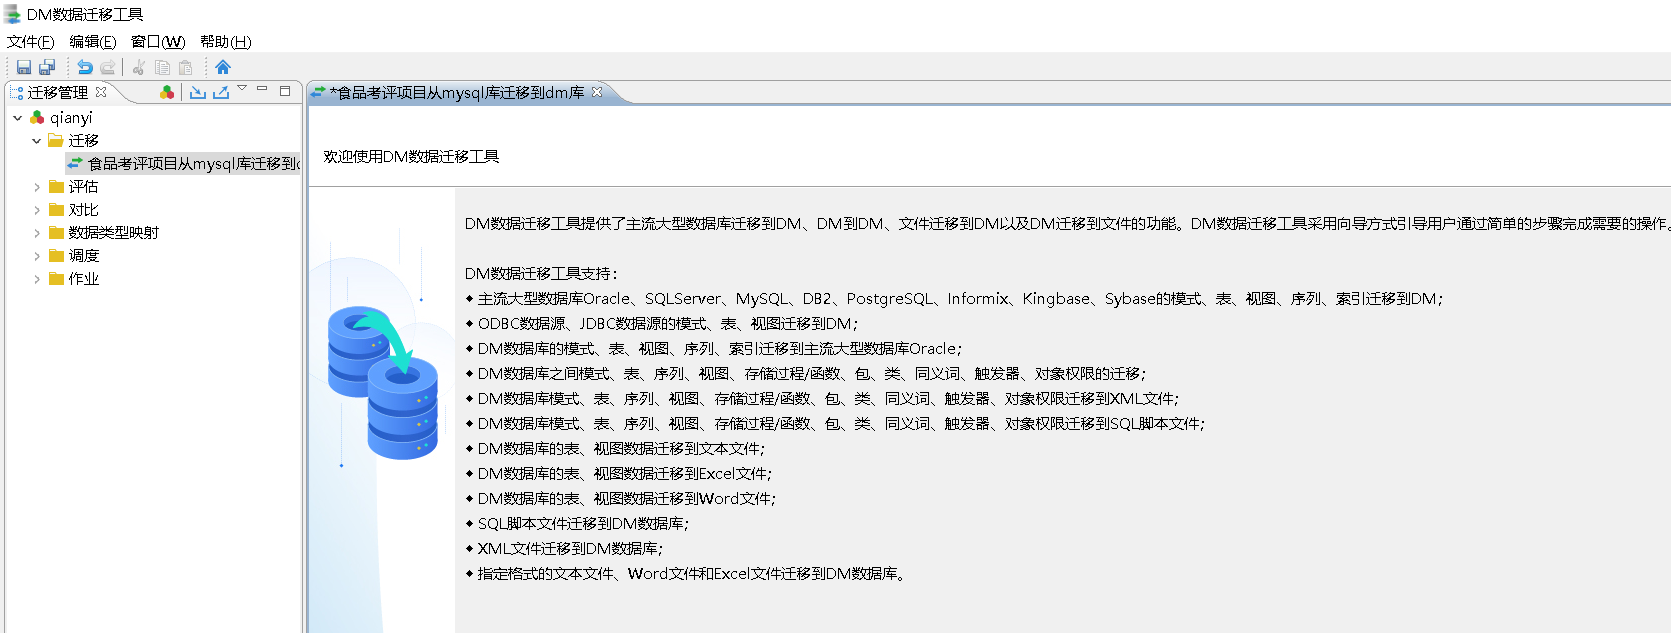Click the new project colored-hexagons icon in panel header
Viewport: 1671px width, 633px height.
point(167,92)
